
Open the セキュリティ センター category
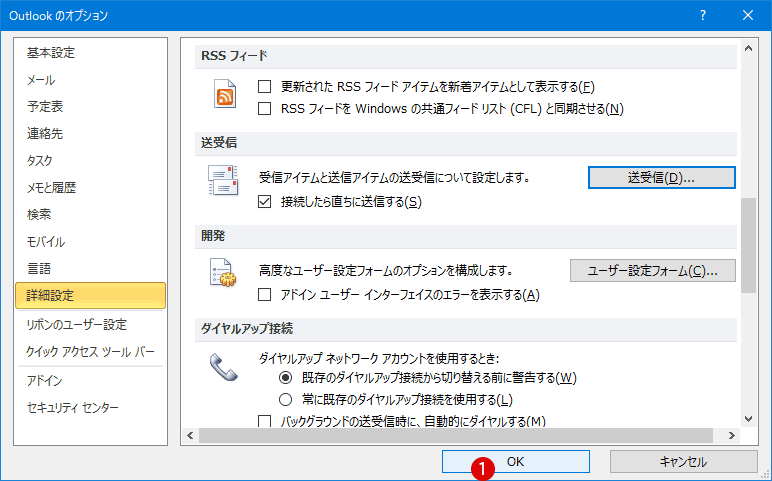click(x=91, y=408)
